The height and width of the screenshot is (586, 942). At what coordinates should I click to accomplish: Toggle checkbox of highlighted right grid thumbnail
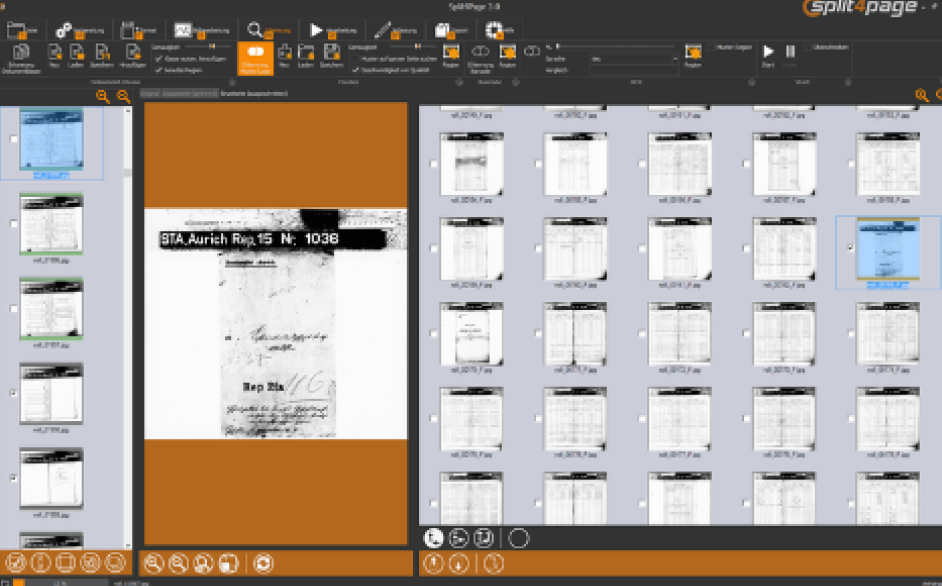(x=850, y=248)
